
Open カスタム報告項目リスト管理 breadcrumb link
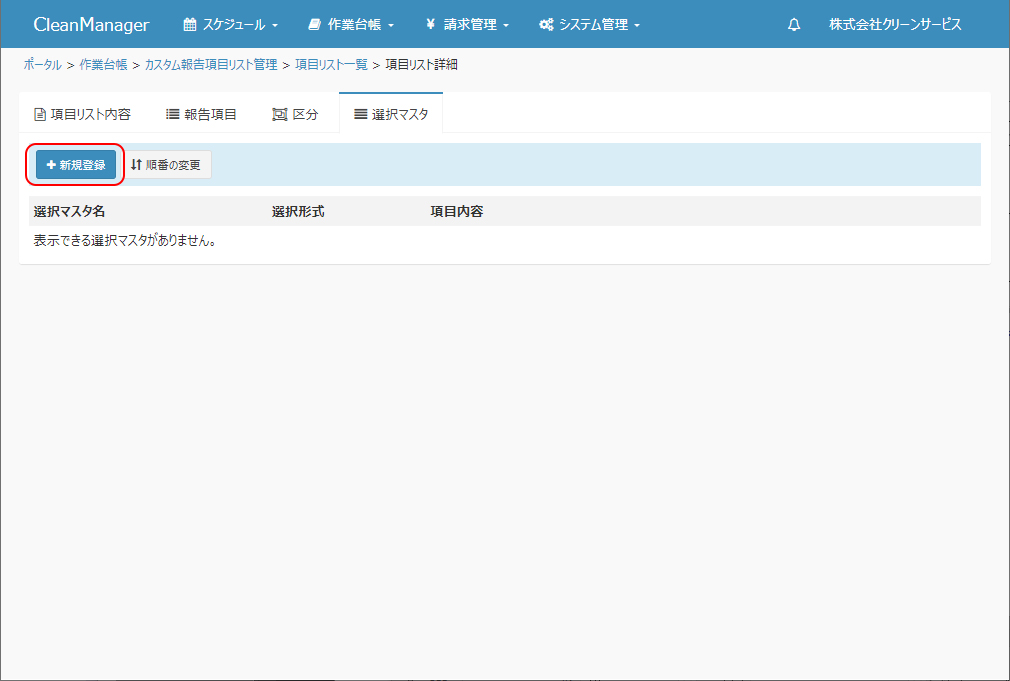[211, 65]
